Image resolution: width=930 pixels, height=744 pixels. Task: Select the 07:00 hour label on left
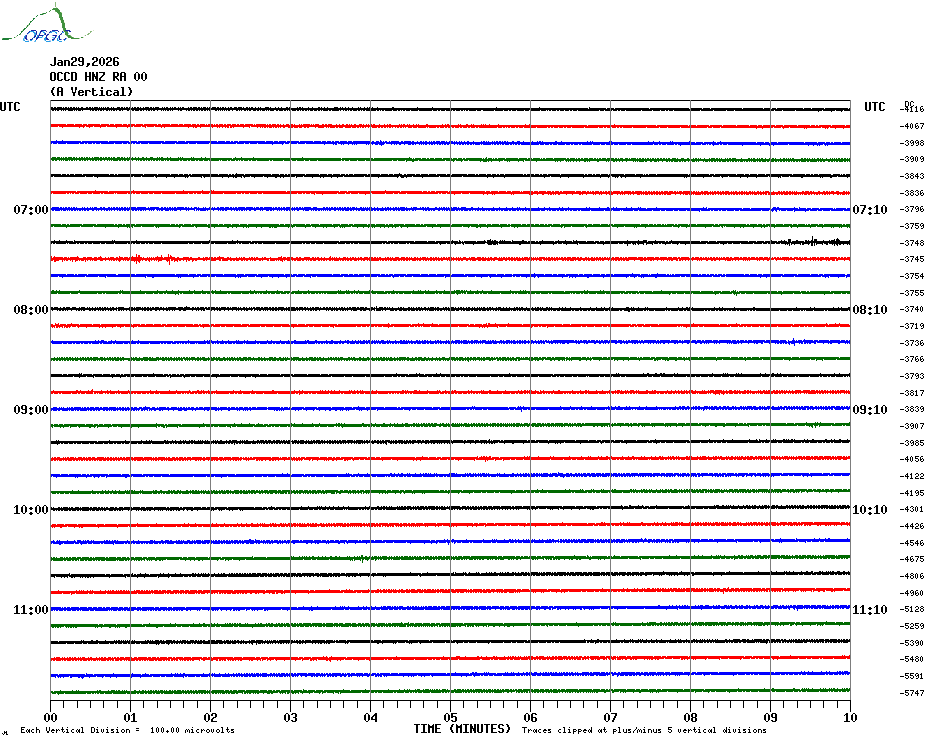click(x=30, y=210)
